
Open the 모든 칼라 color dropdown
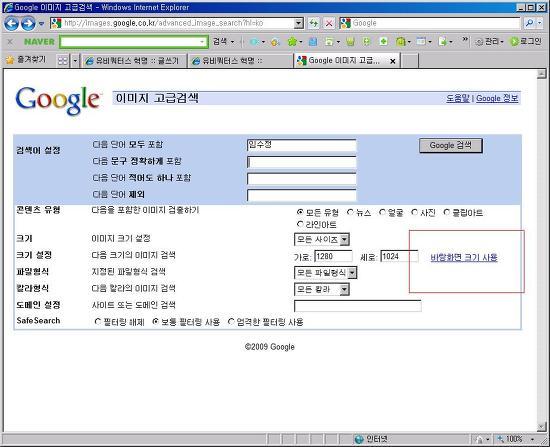pos(322,289)
